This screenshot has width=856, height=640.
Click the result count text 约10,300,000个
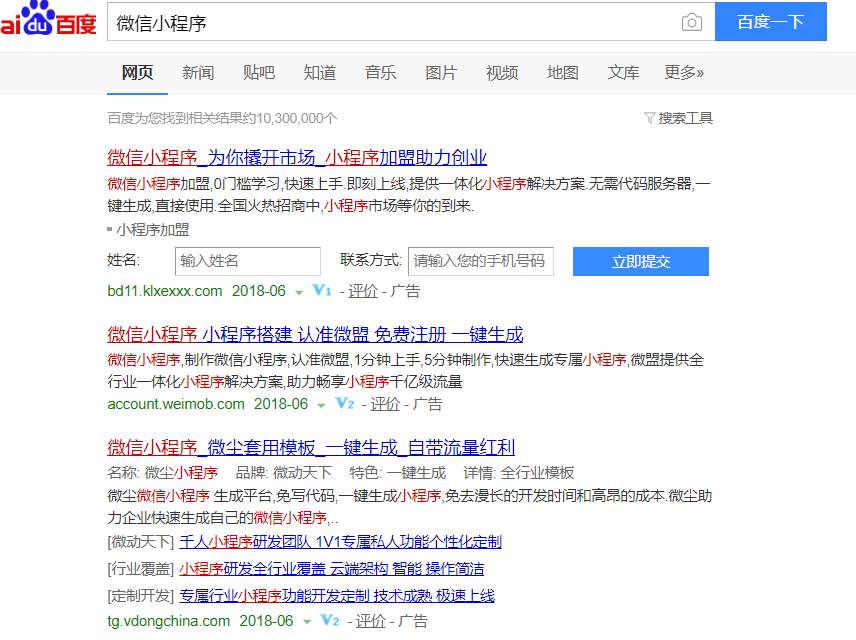(290, 118)
